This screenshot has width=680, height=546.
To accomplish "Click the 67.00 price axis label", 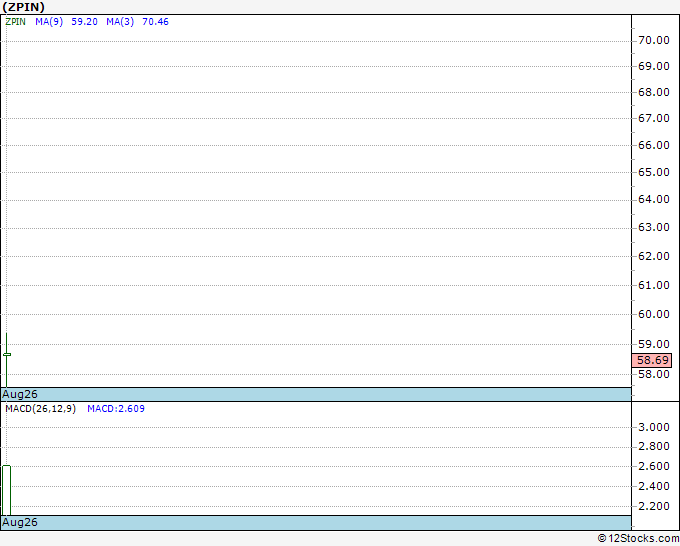I will coord(654,118).
